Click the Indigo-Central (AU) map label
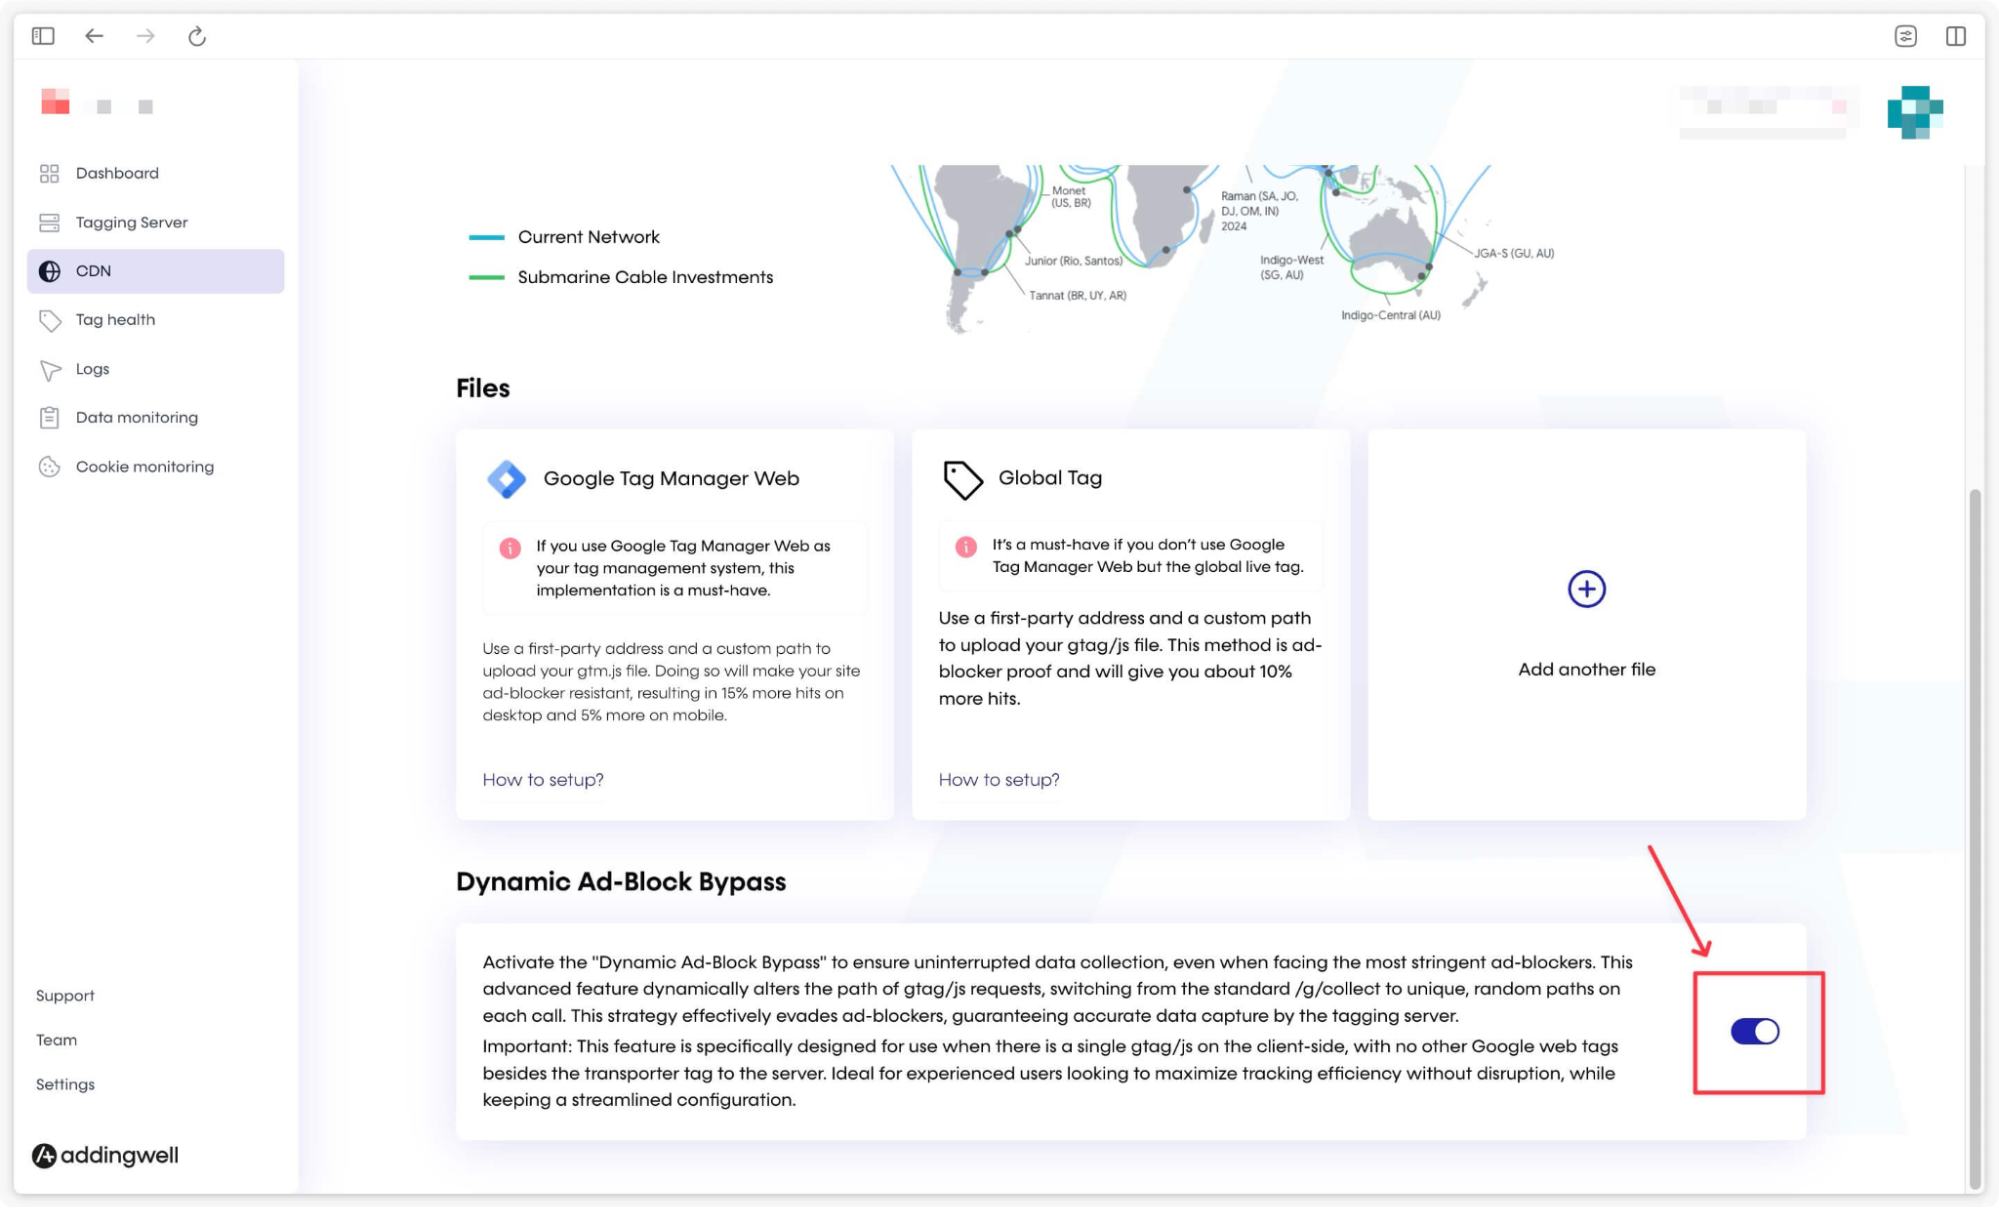Image resolution: width=1999 pixels, height=1208 pixels. point(1390,315)
